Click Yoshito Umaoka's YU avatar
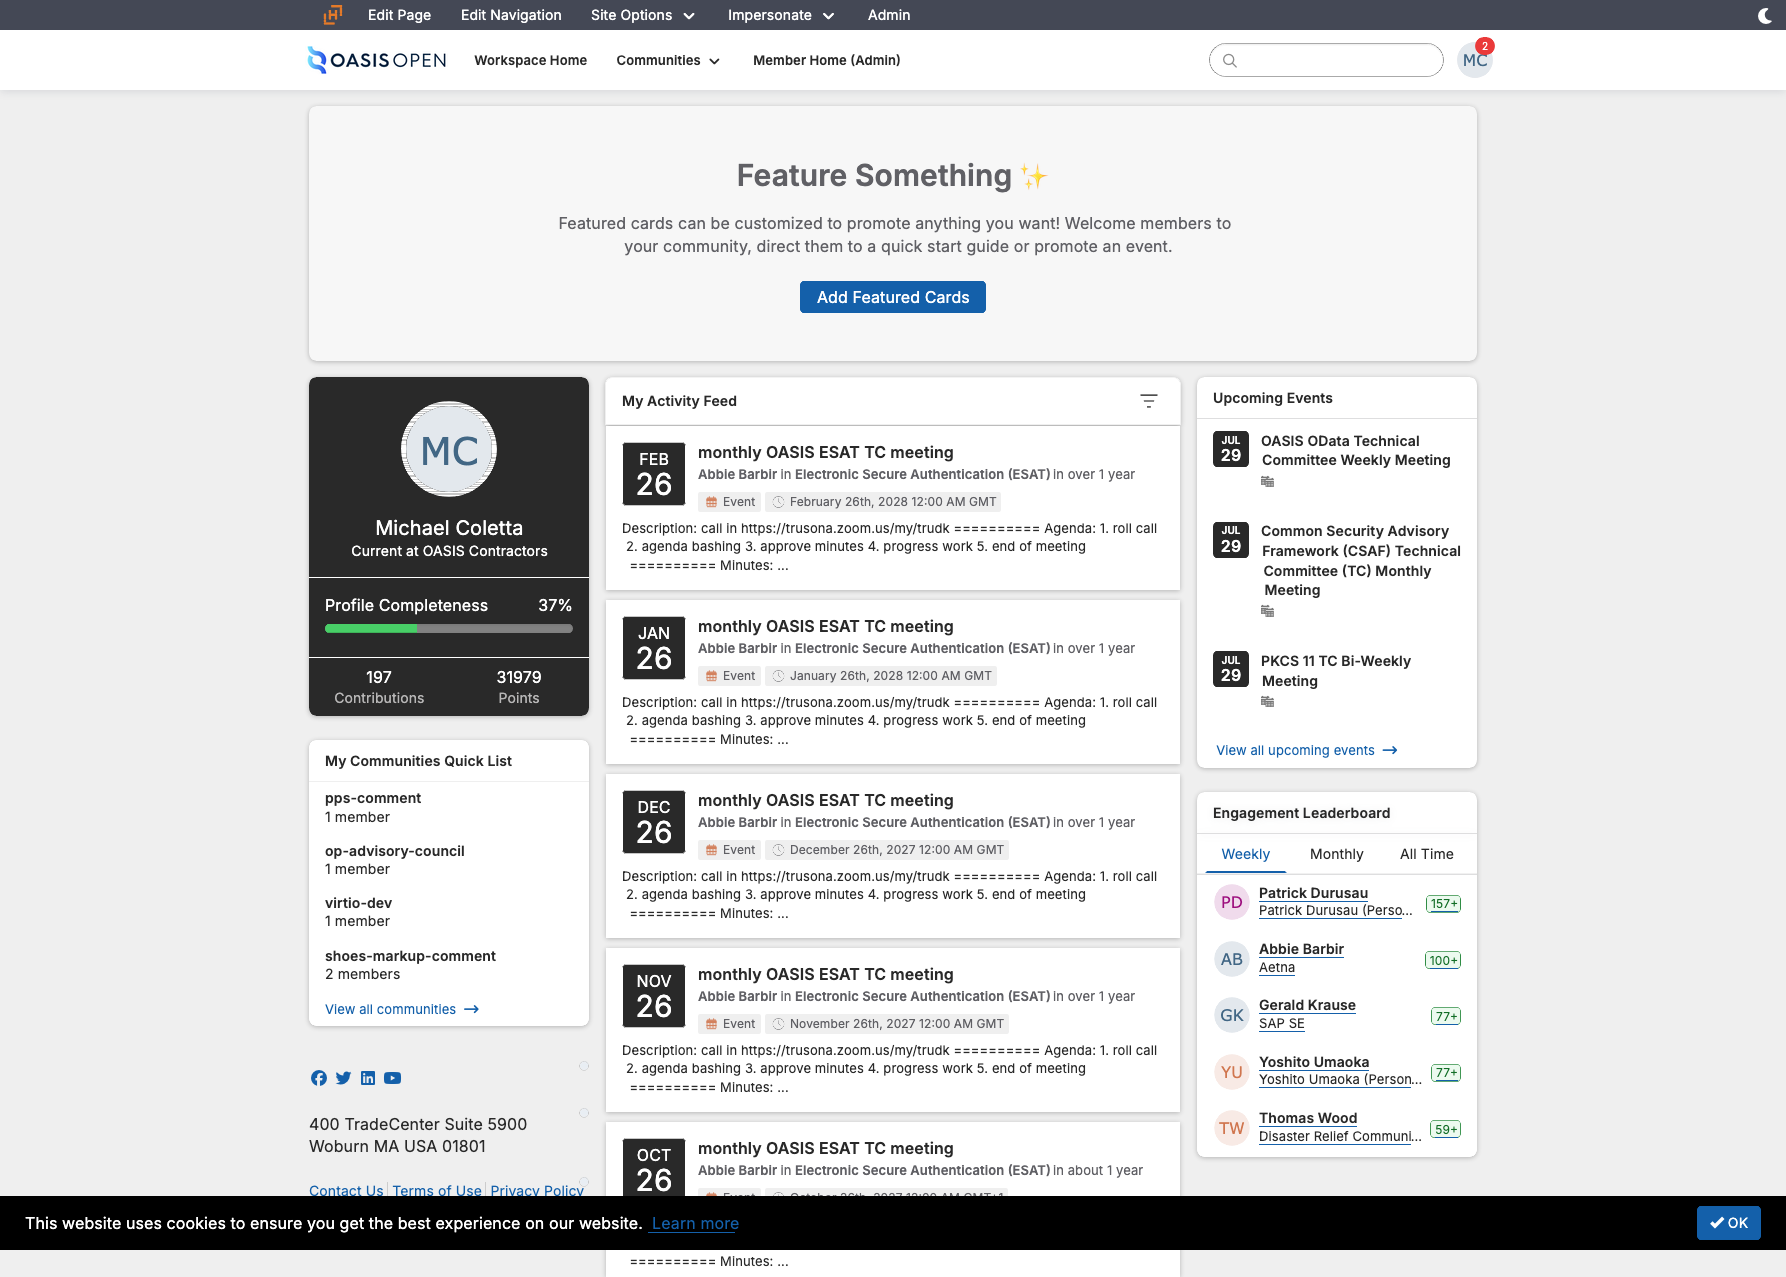1786x1277 pixels. pyautogui.click(x=1232, y=1072)
